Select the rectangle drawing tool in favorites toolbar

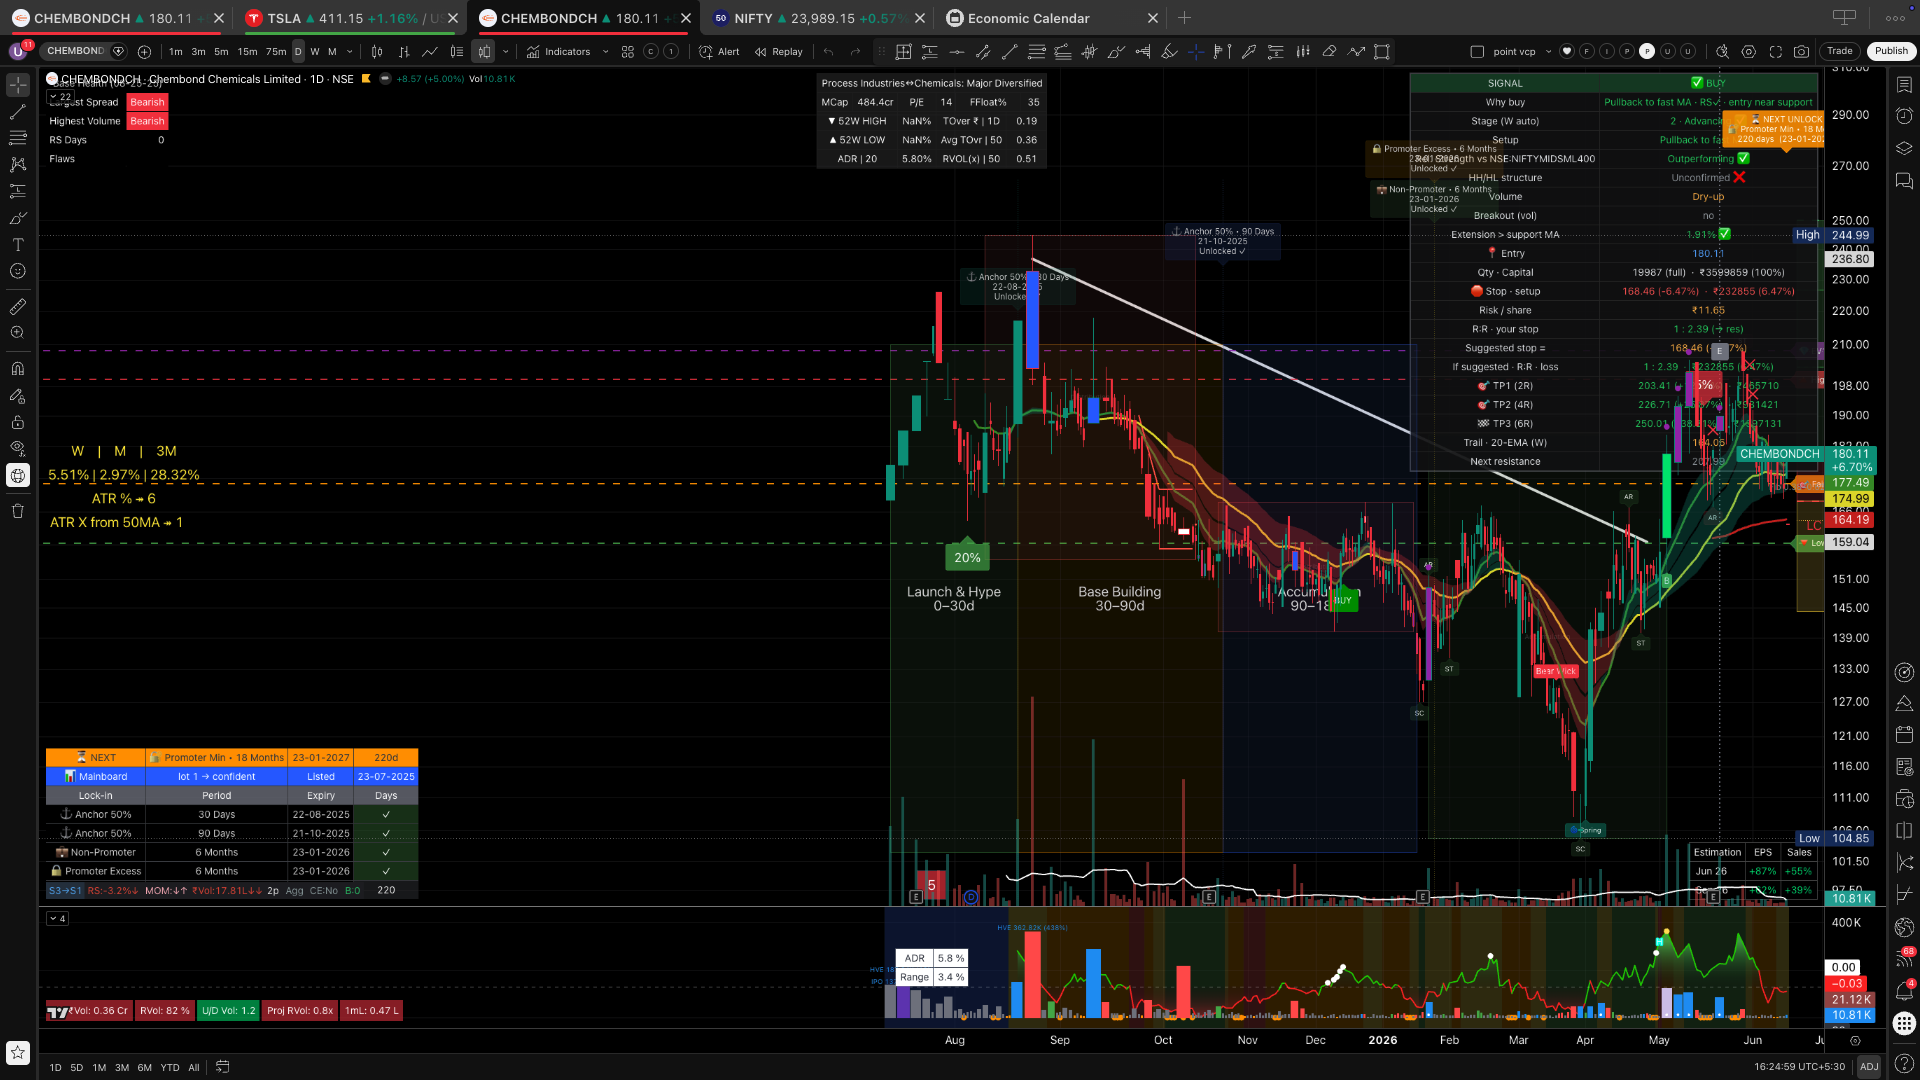point(1382,51)
